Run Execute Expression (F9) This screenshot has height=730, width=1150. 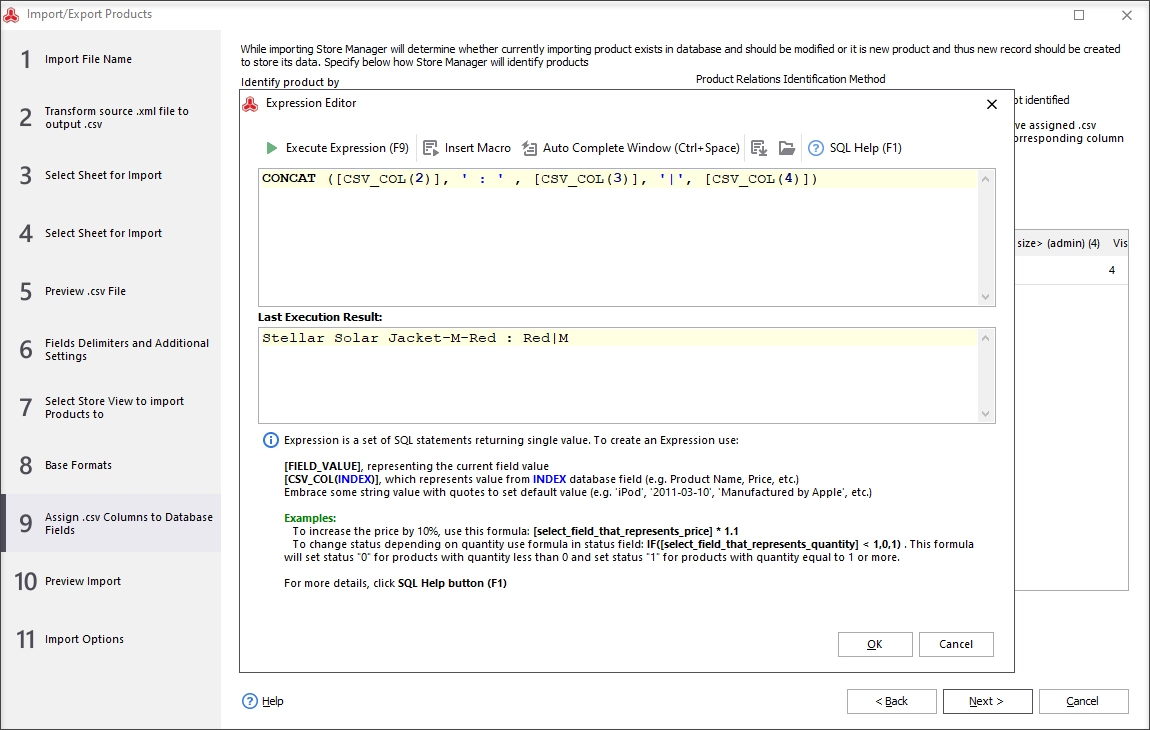337,148
